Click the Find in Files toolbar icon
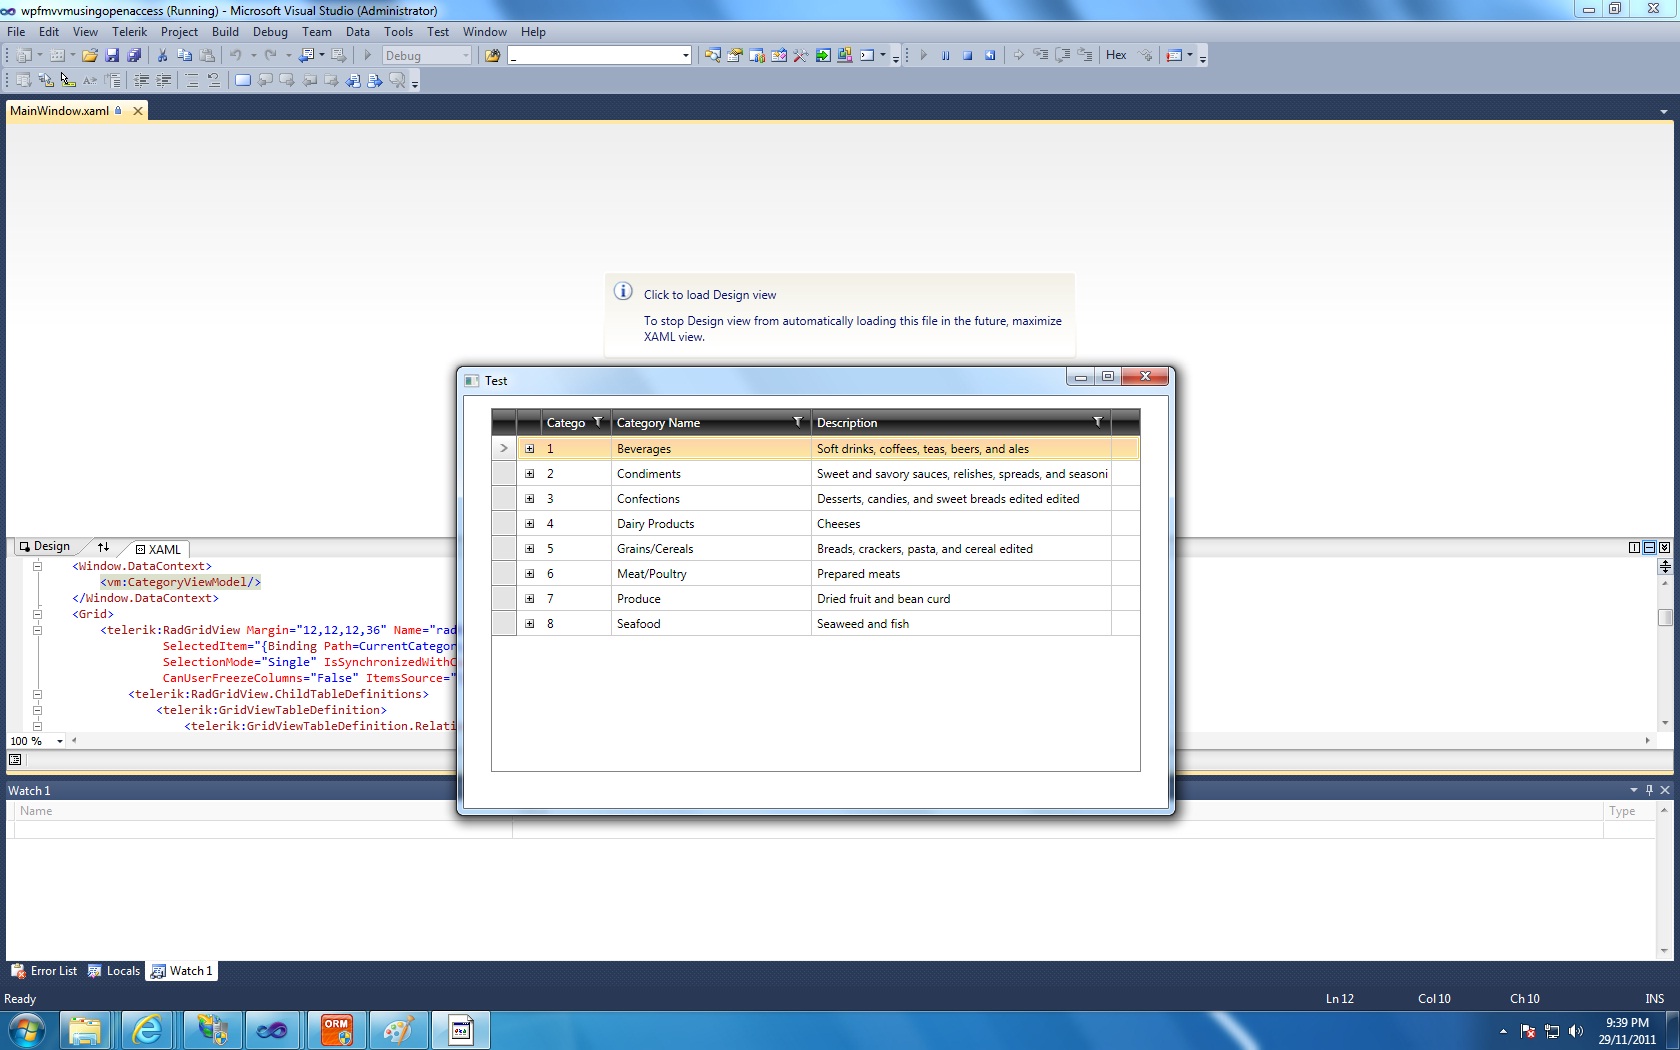The height and width of the screenshot is (1050, 1680). (x=492, y=56)
